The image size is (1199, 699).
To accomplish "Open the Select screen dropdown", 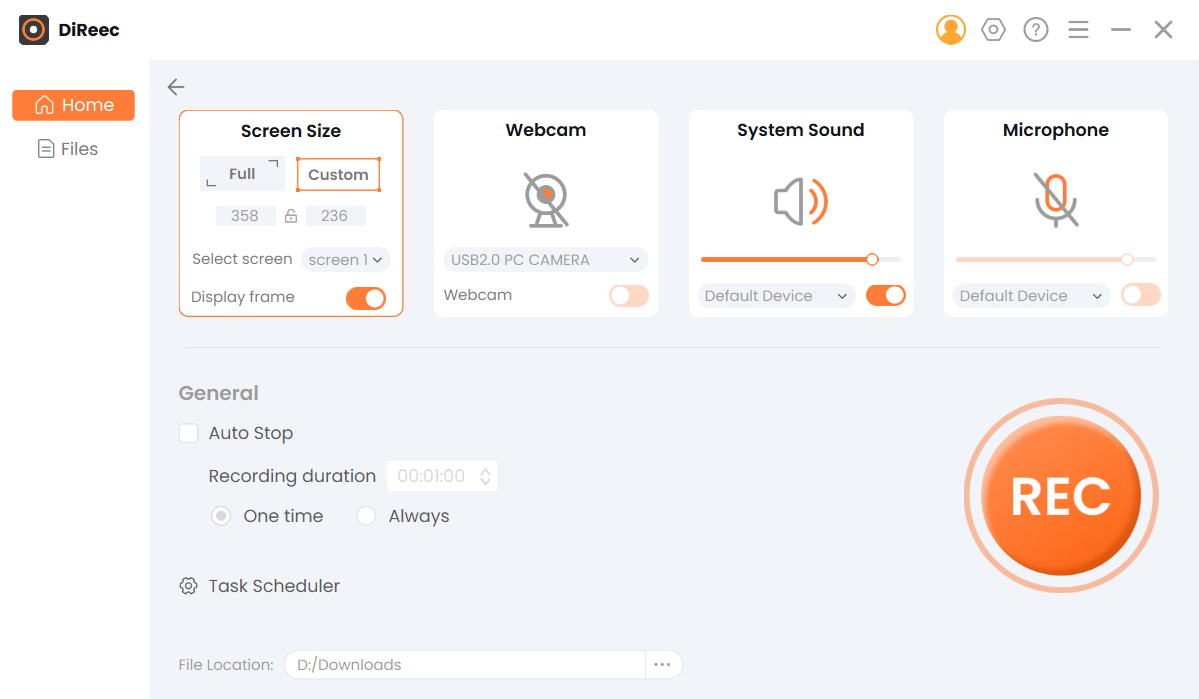I will 345,259.
